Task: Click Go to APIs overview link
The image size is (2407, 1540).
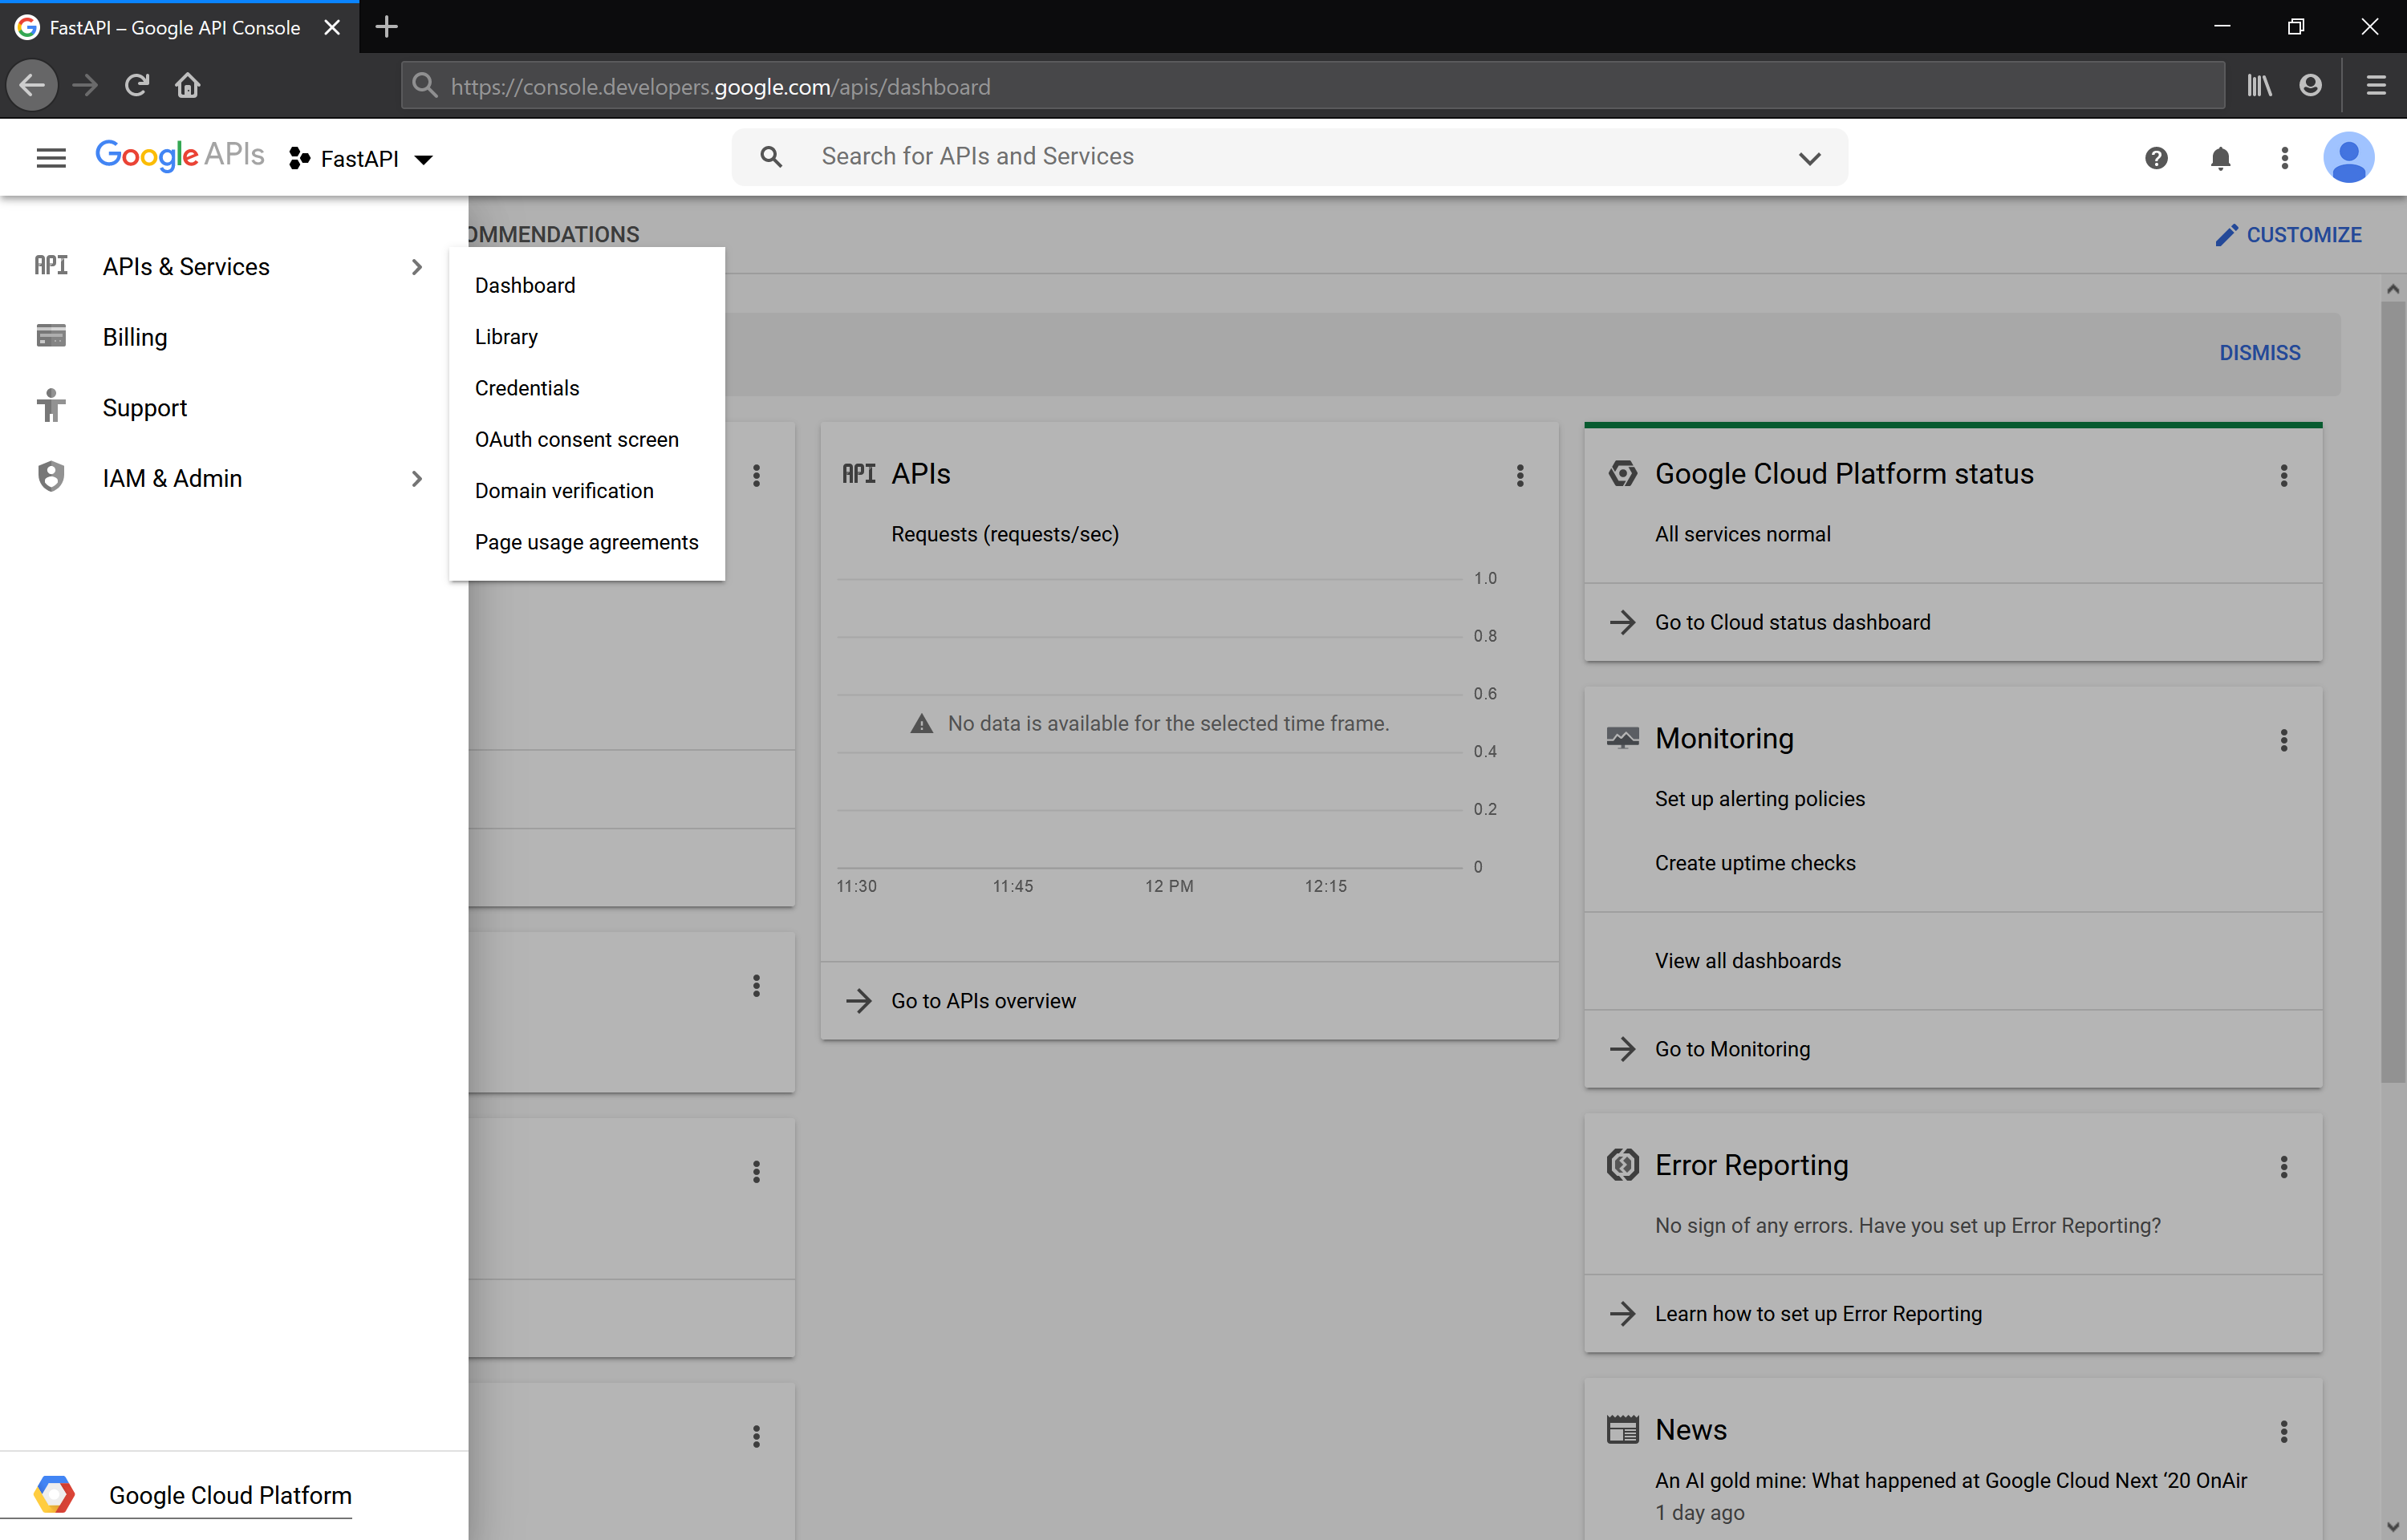Action: tap(982, 1001)
